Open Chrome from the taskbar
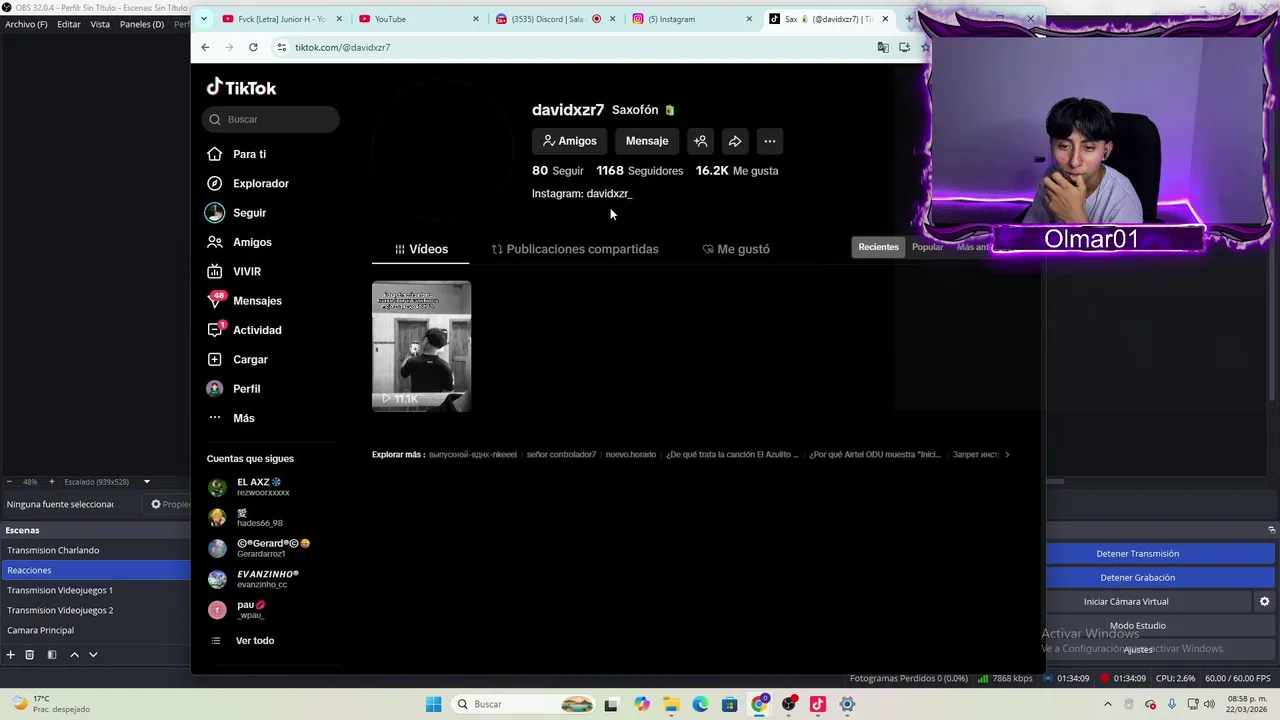 (759, 704)
